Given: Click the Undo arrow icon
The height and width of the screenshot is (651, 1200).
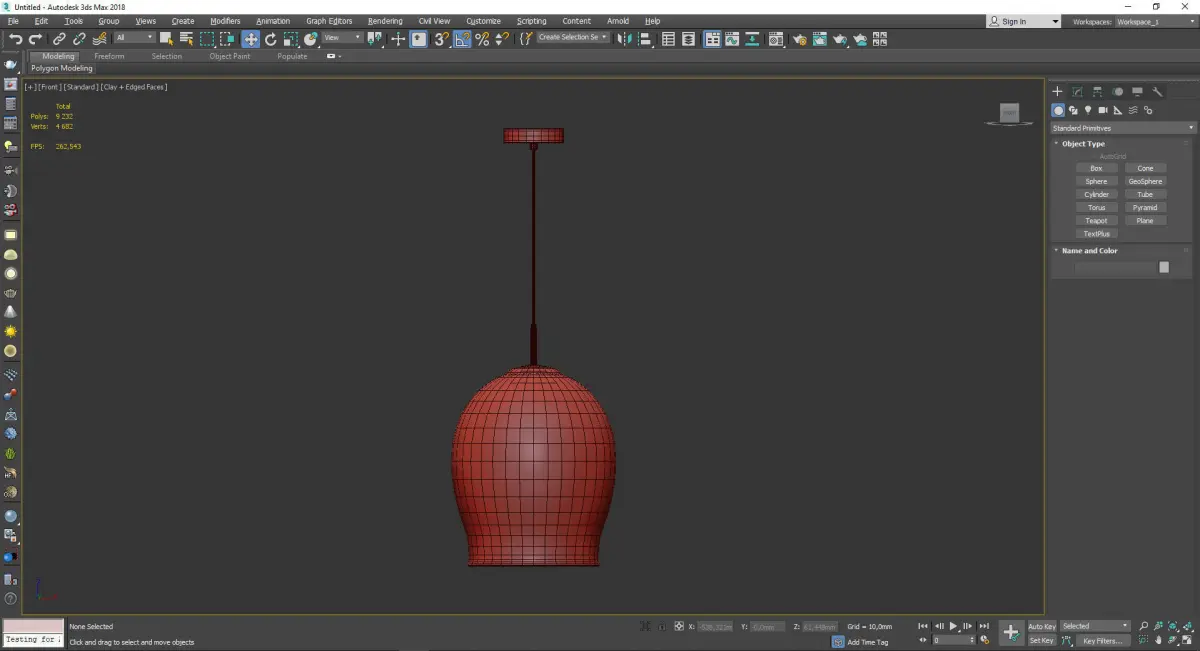Looking at the screenshot, I should coord(16,39).
